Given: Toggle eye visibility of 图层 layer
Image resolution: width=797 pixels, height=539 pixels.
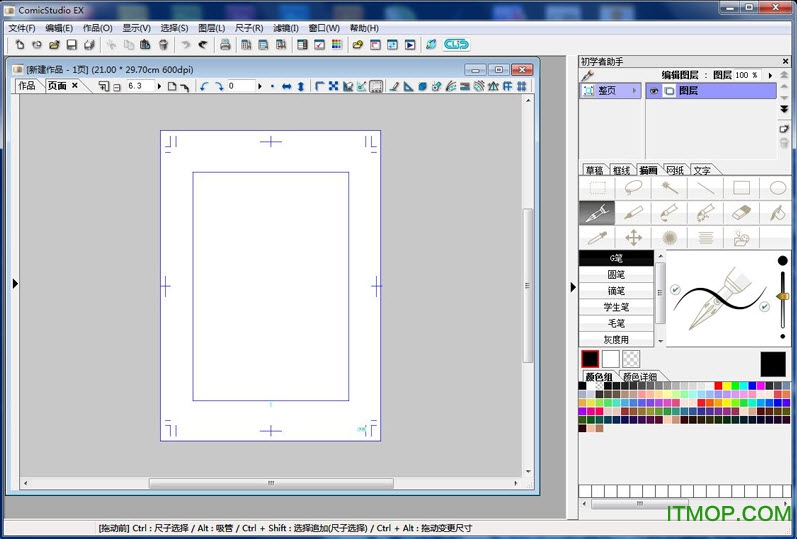Looking at the screenshot, I should [x=654, y=91].
